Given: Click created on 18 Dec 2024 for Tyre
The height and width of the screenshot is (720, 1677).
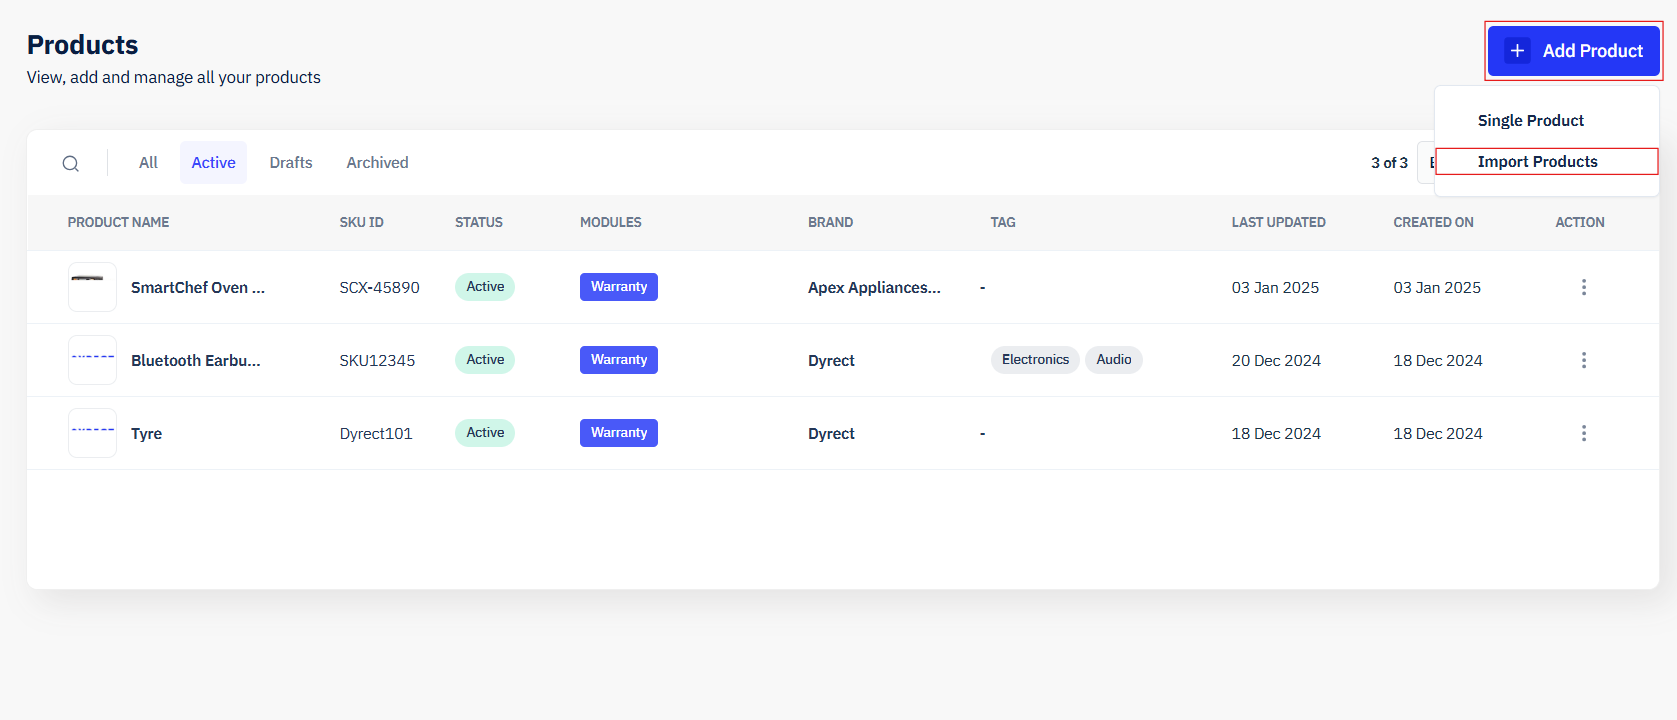Looking at the screenshot, I should click(1438, 433).
